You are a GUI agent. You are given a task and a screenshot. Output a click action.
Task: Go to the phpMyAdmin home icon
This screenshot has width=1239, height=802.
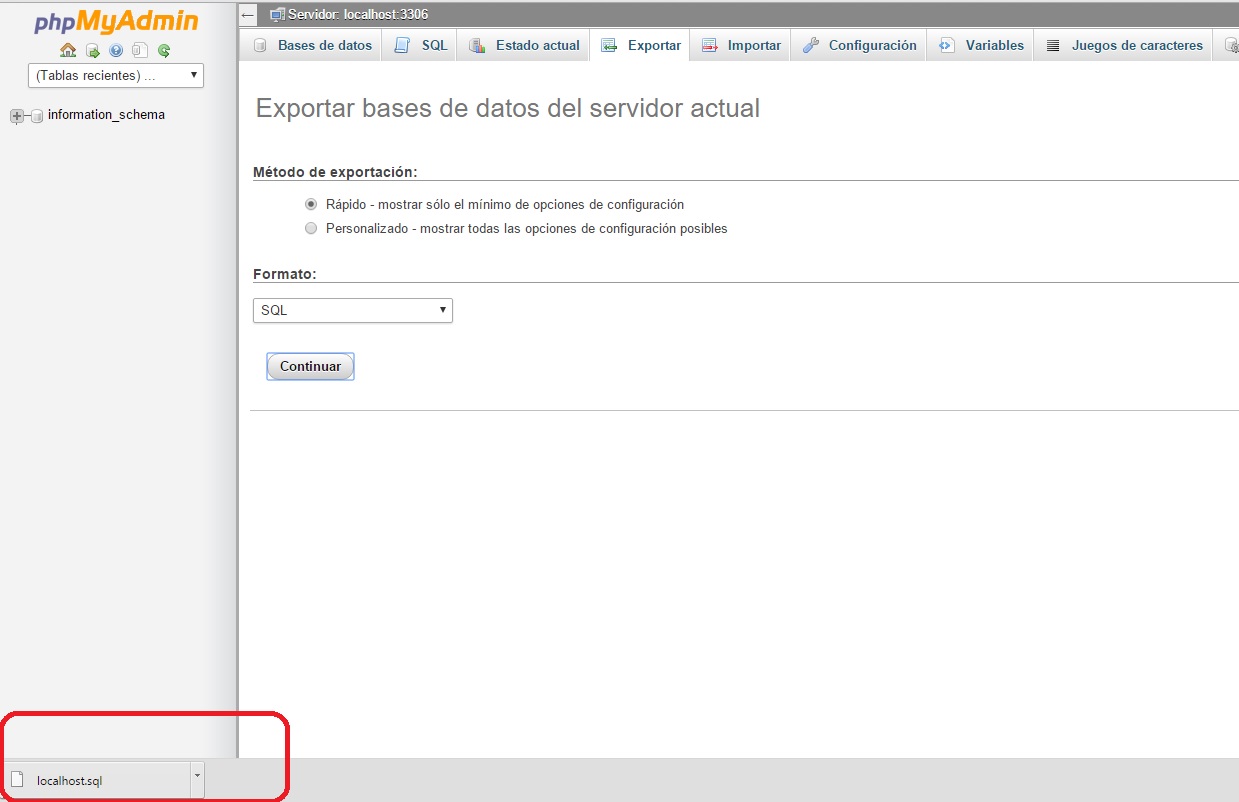(68, 50)
